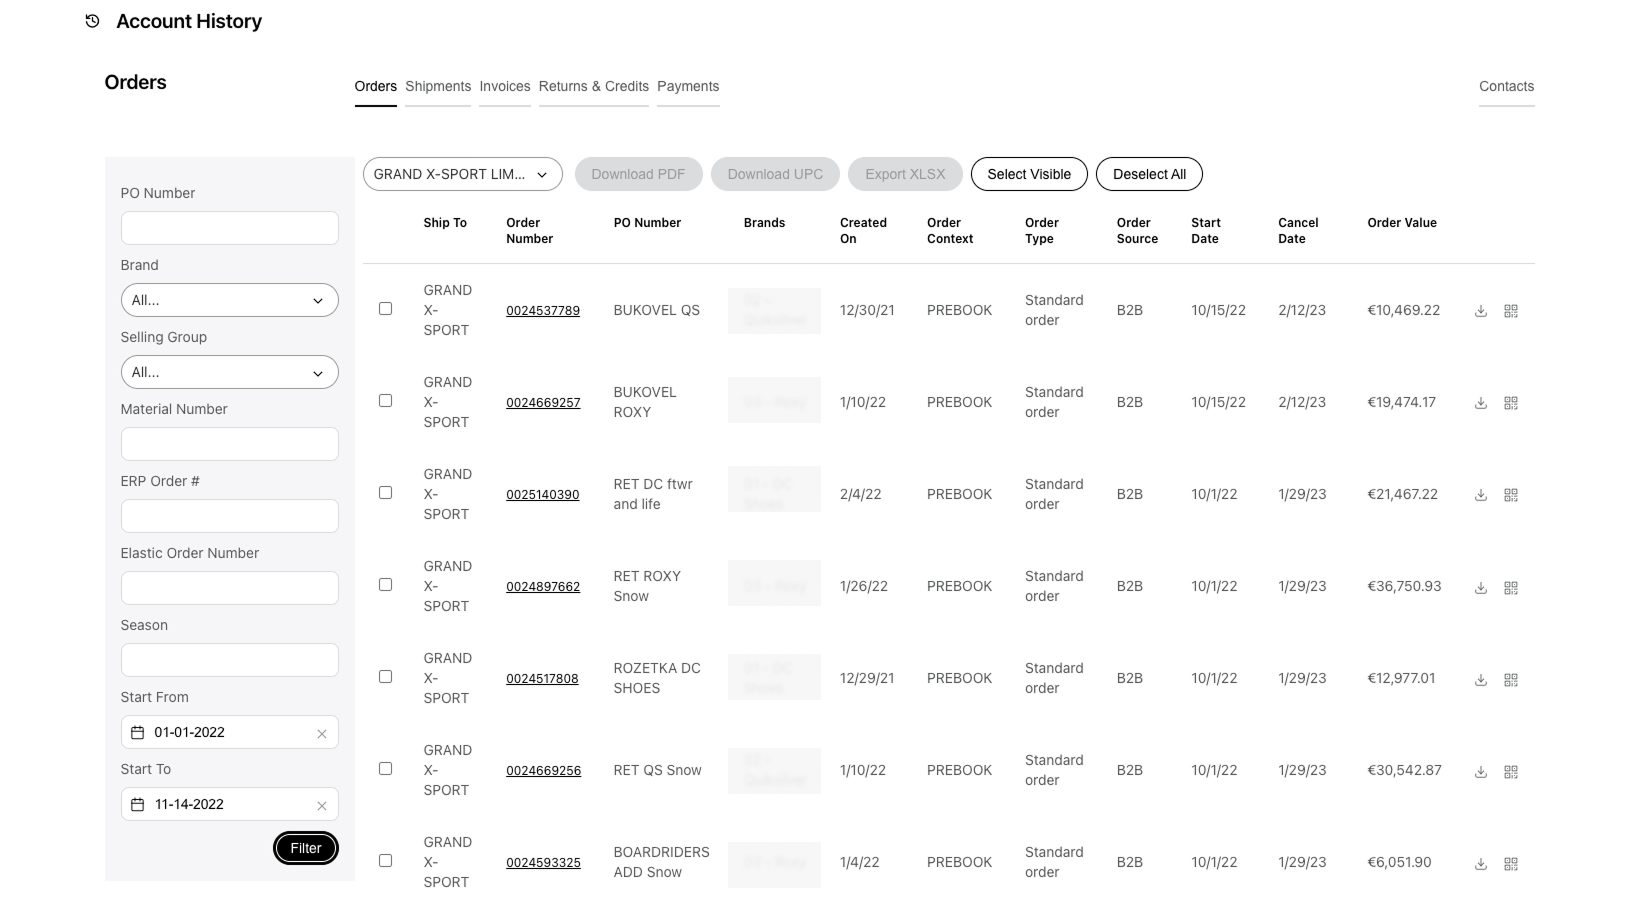Screen dimensions: 1644x909
Task: Click the Select Visible button
Action: click(x=1028, y=174)
